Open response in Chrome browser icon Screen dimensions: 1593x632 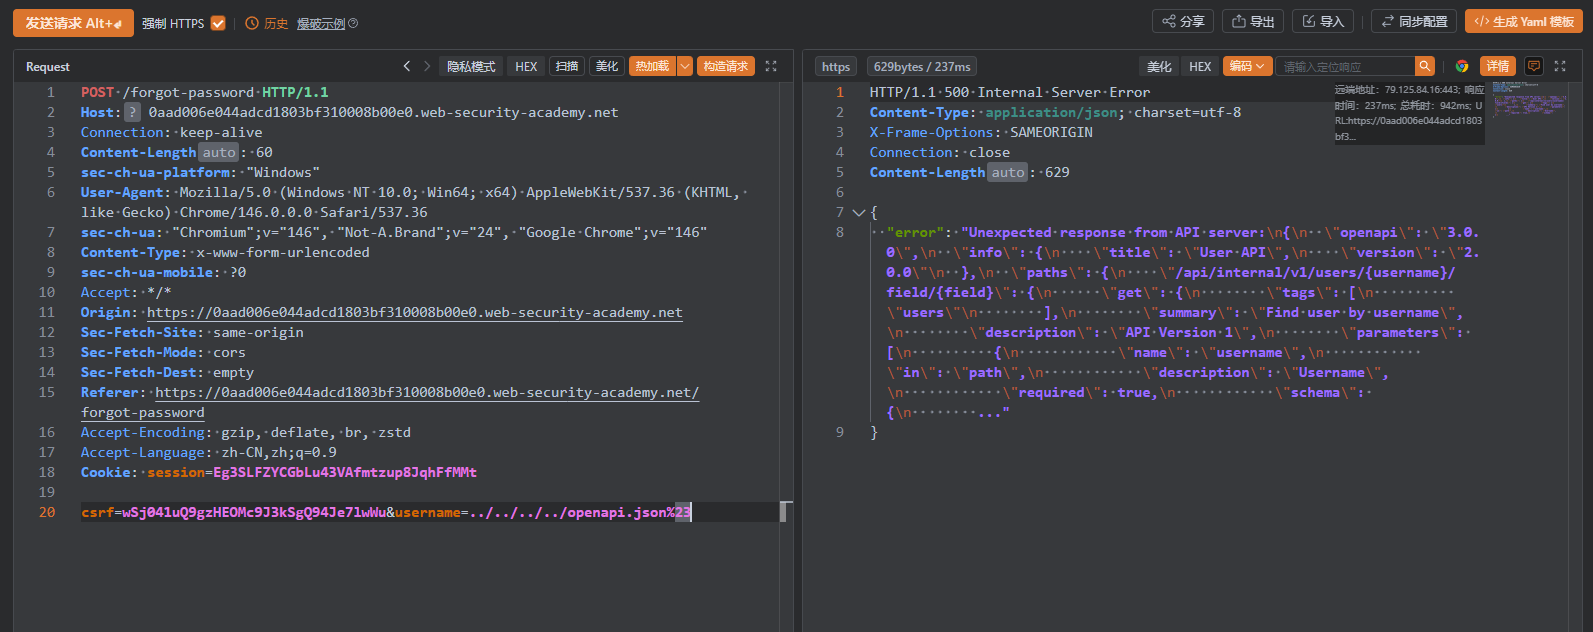pos(1462,66)
